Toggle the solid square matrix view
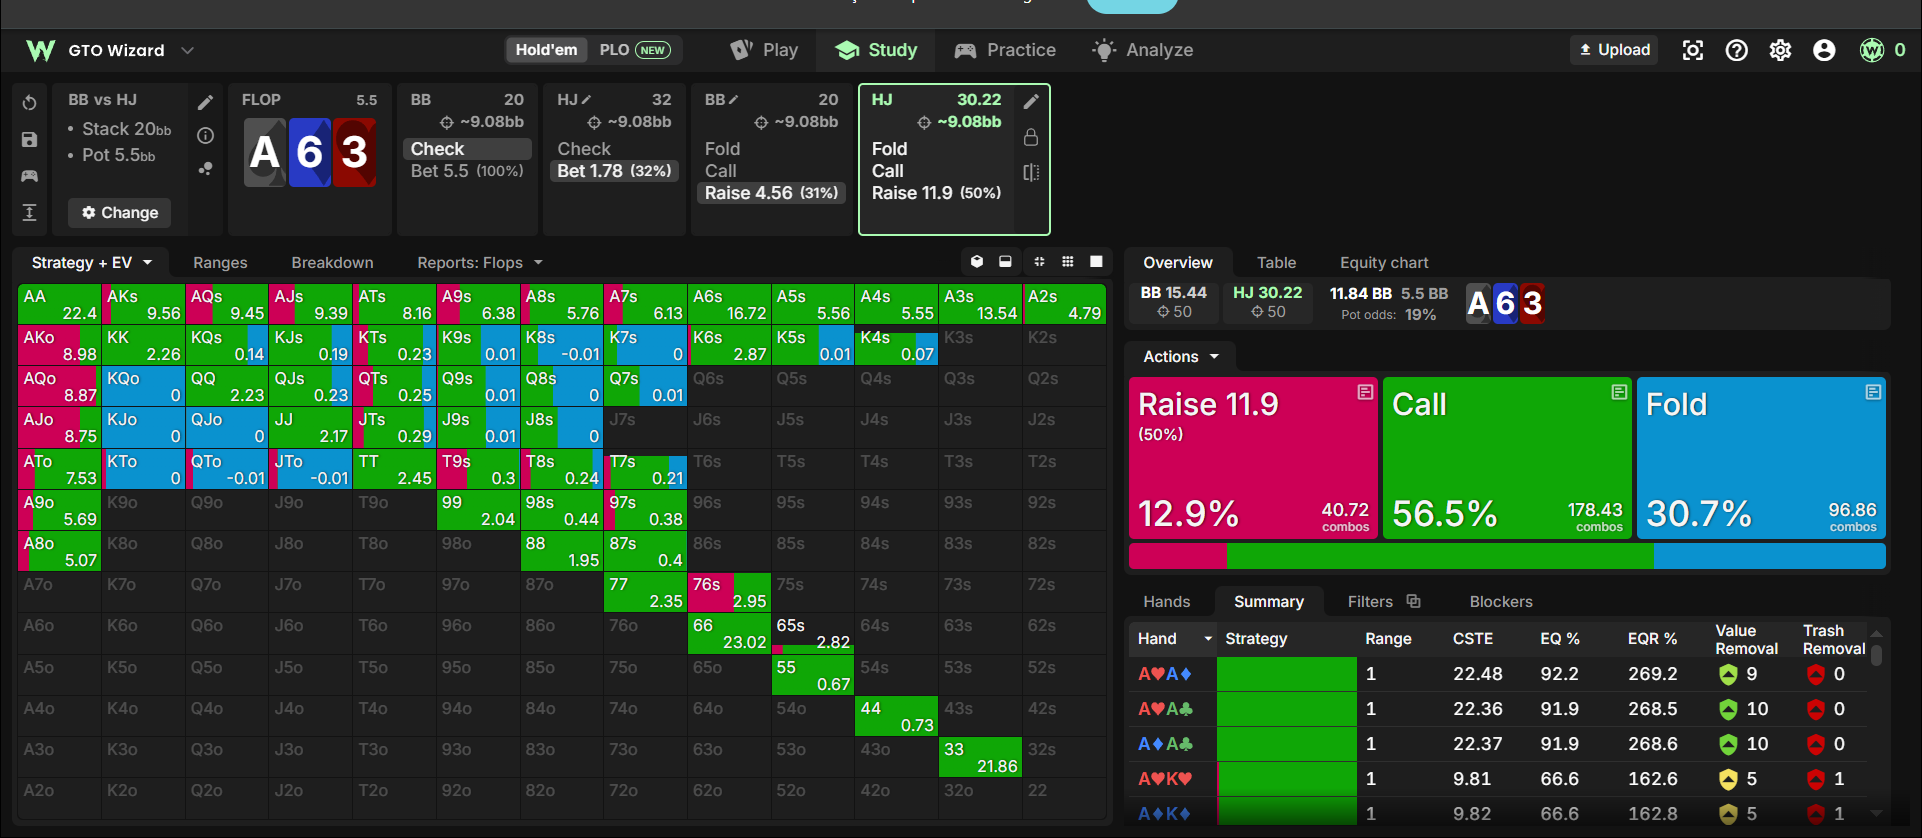The height and width of the screenshot is (838, 1922). (x=1096, y=262)
